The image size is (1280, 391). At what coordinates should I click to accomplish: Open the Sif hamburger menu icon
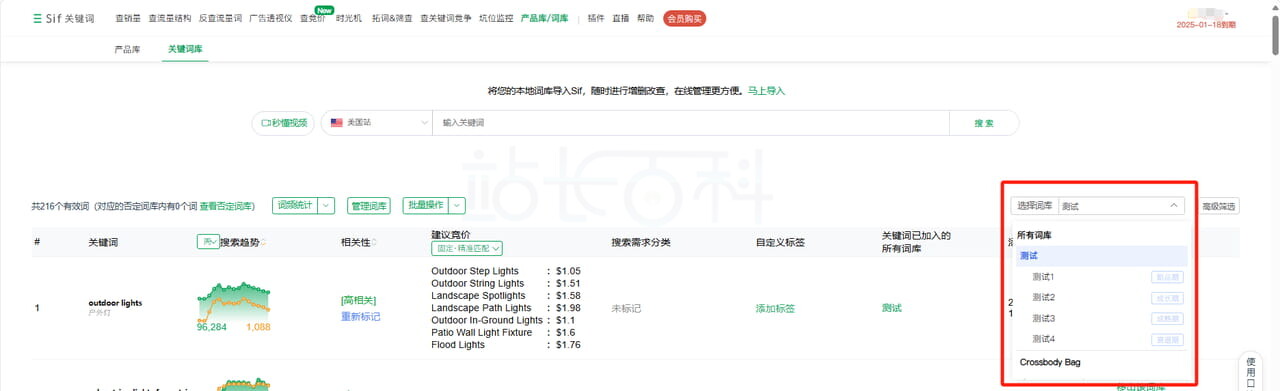(x=37, y=18)
